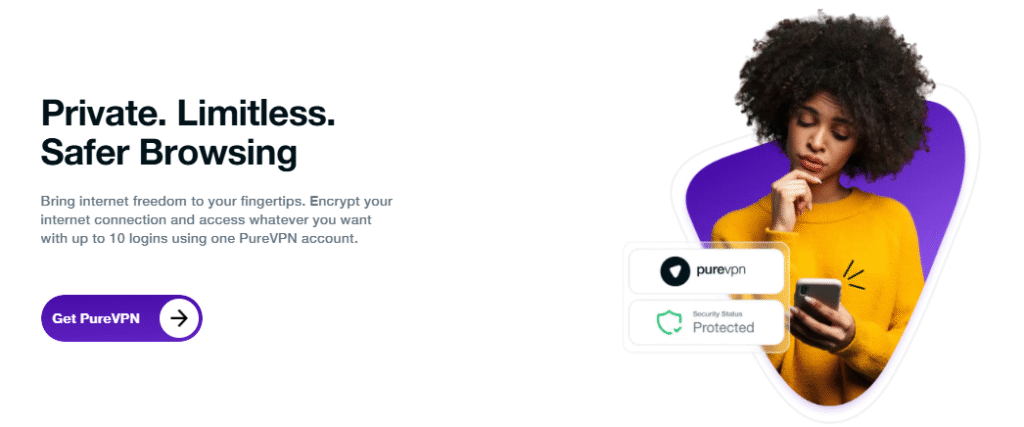Screen dimensions: 1024x427
Task: Click the 'Get PureVPN' label text
Action: [96, 318]
